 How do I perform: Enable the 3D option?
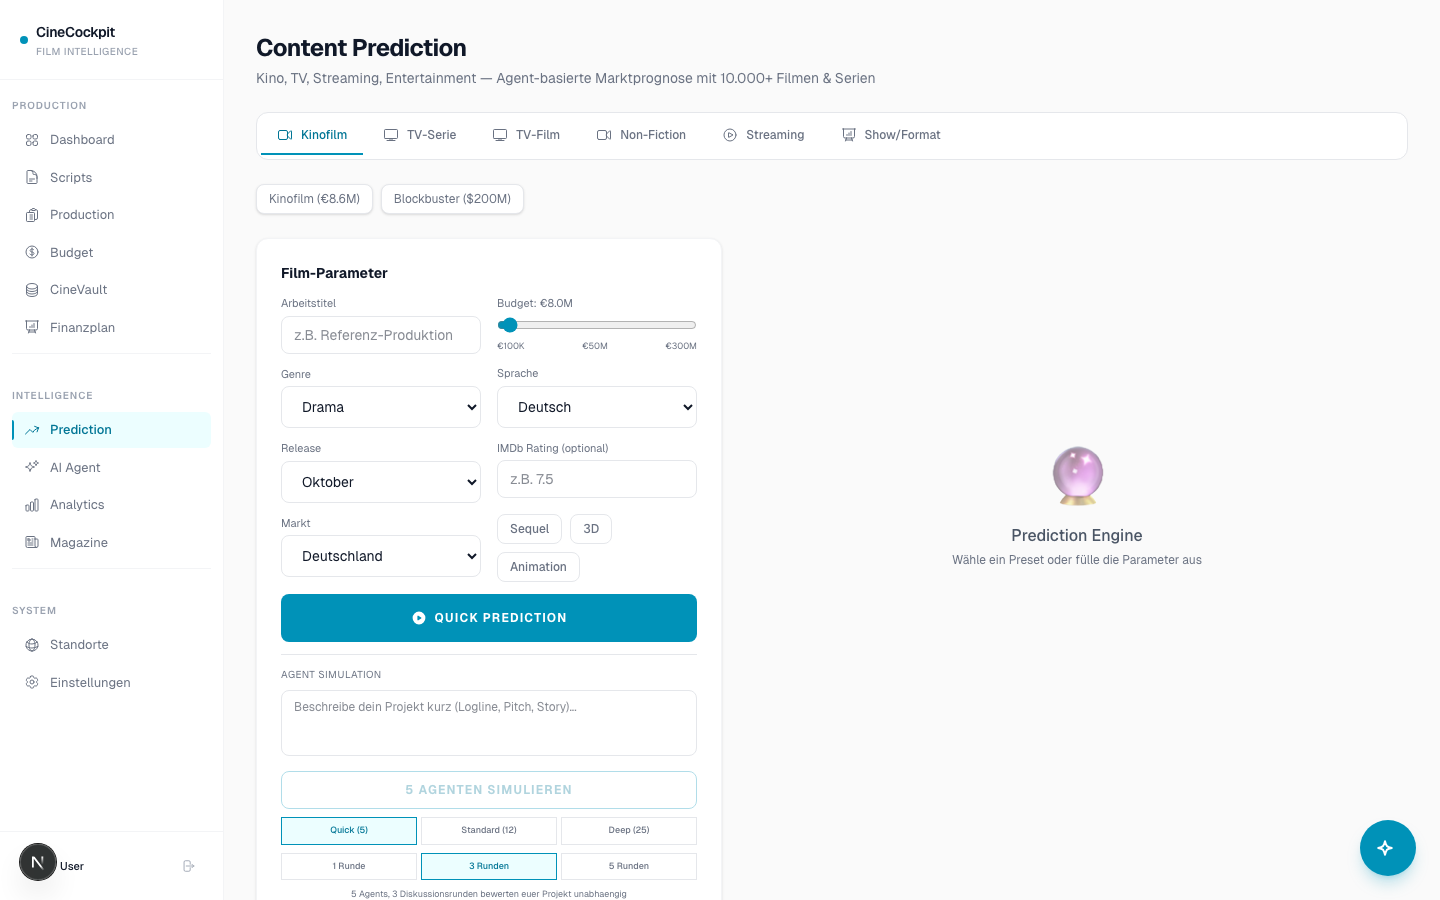point(590,528)
